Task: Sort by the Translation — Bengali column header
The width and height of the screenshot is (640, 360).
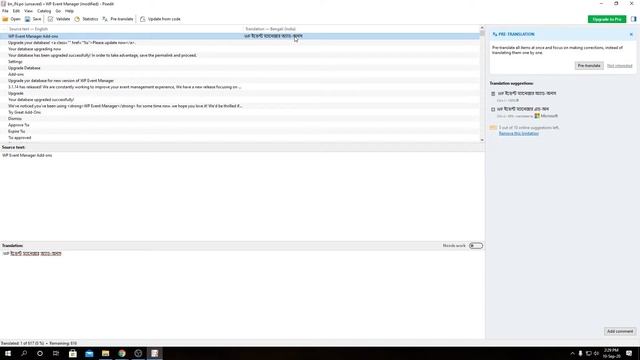Action: click(x=361, y=29)
